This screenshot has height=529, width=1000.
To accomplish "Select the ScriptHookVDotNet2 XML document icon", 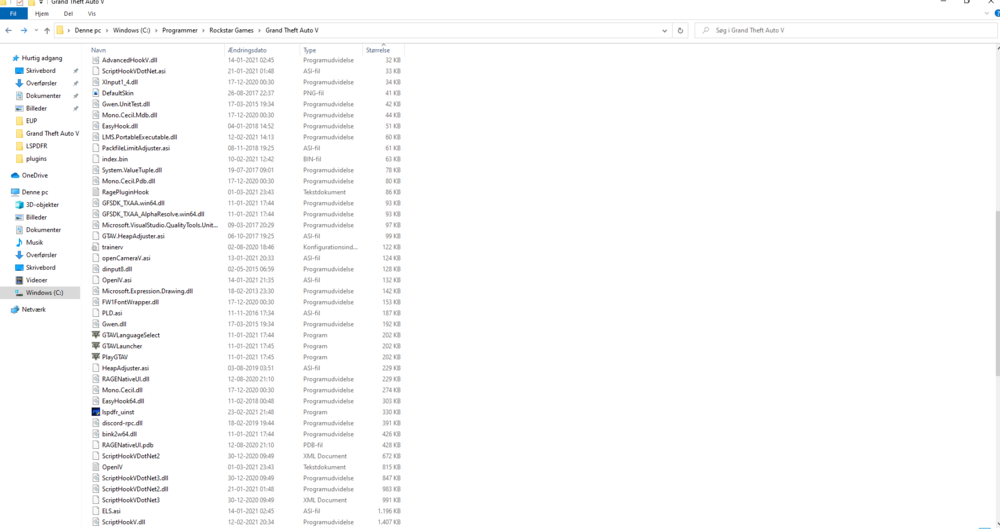I will click(x=96, y=456).
